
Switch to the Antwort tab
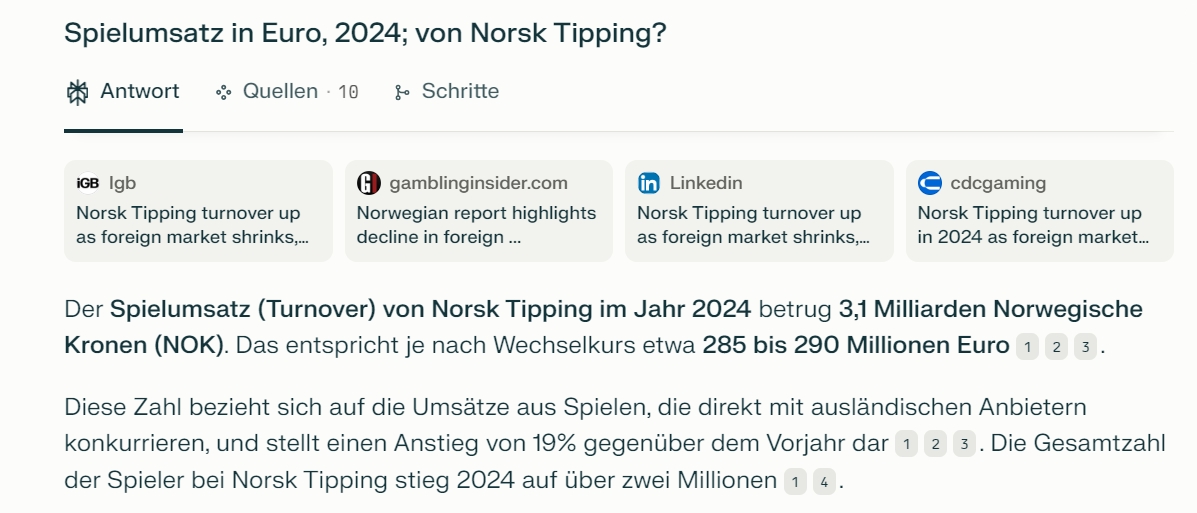click(123, 92)
